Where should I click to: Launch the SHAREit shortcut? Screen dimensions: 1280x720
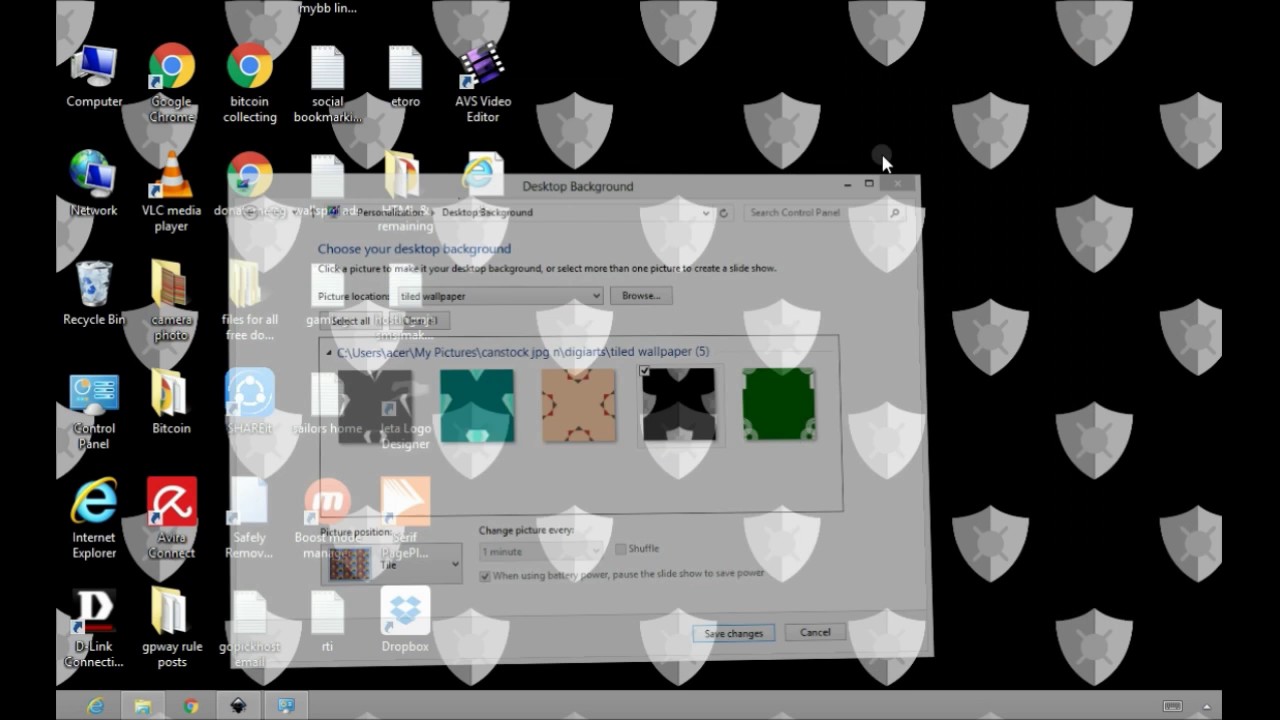[x=250, y=402]
